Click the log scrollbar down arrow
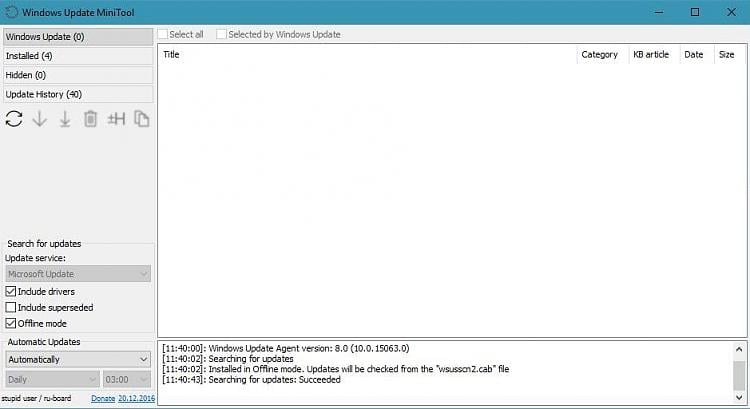The width and height of the screenshot is (750, 409). [739, 397]
